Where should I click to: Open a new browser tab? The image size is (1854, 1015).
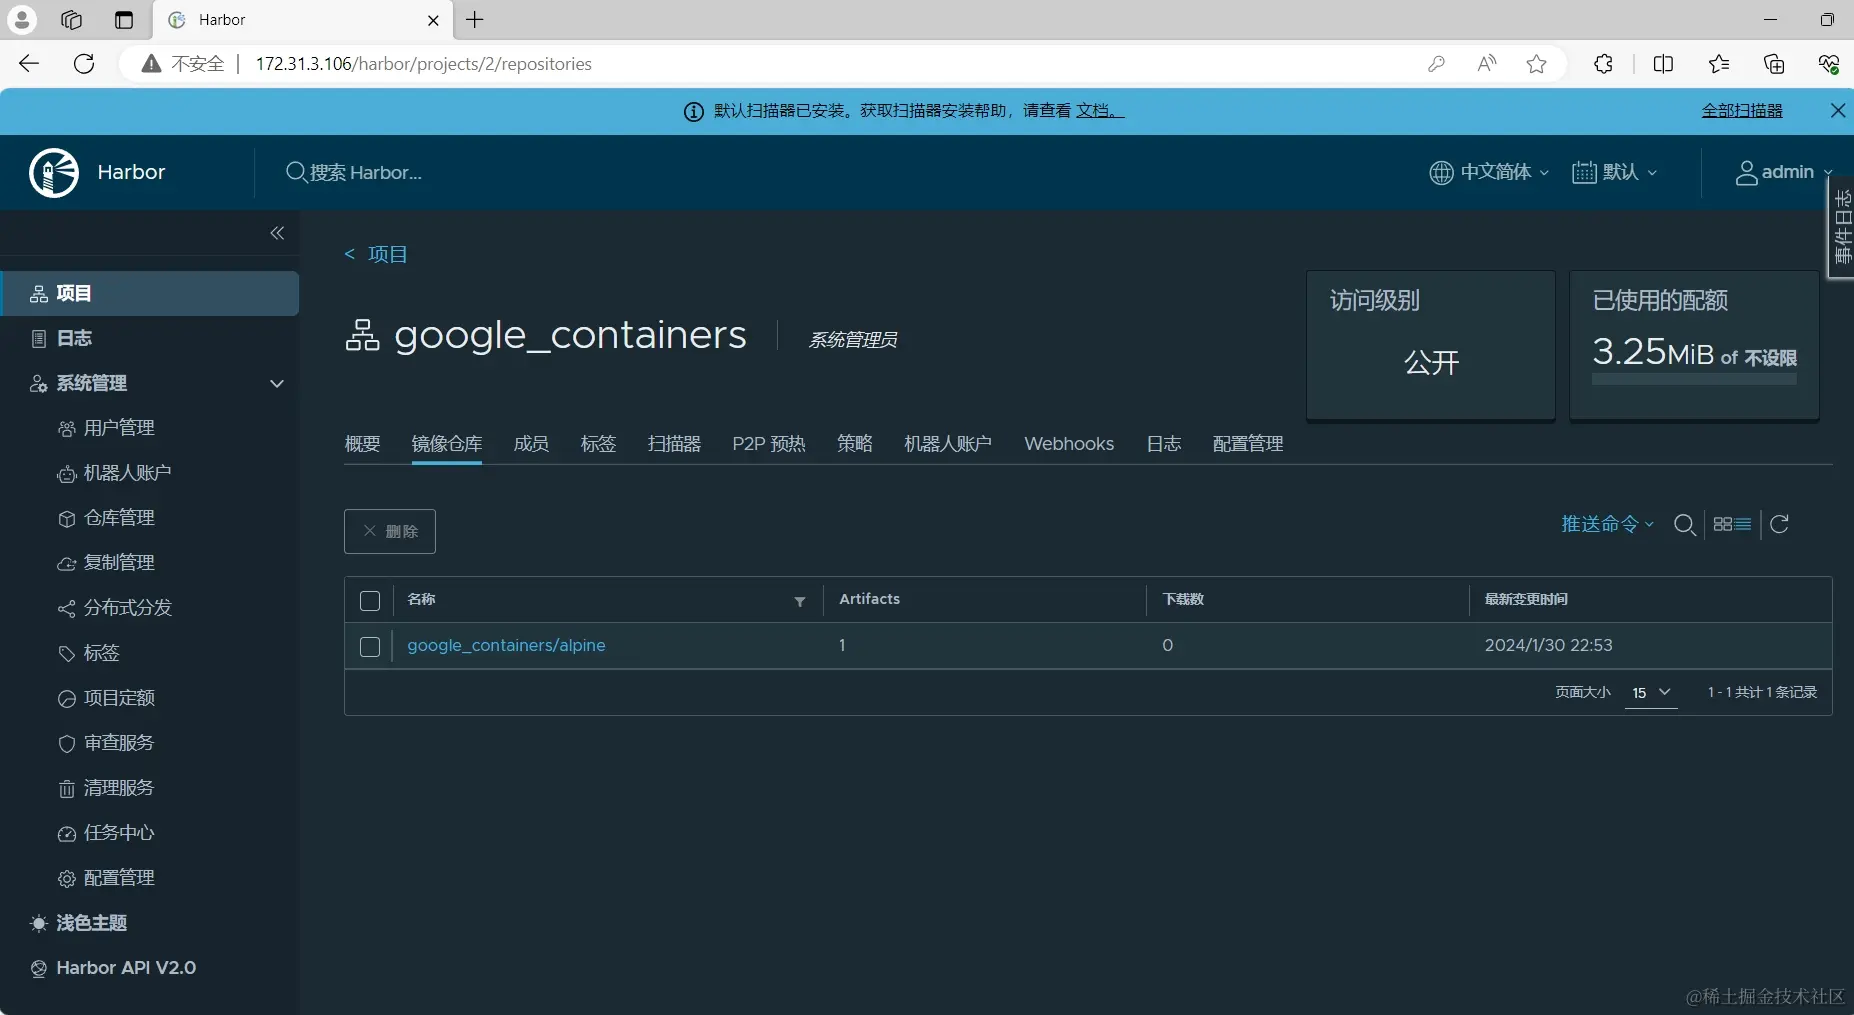click(475, 20)
